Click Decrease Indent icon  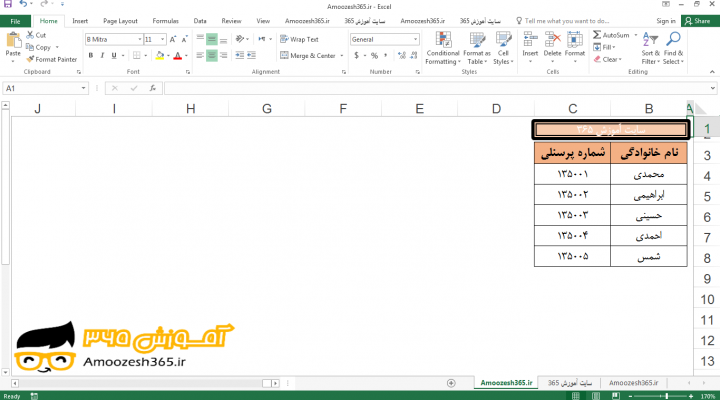point(240,55)
